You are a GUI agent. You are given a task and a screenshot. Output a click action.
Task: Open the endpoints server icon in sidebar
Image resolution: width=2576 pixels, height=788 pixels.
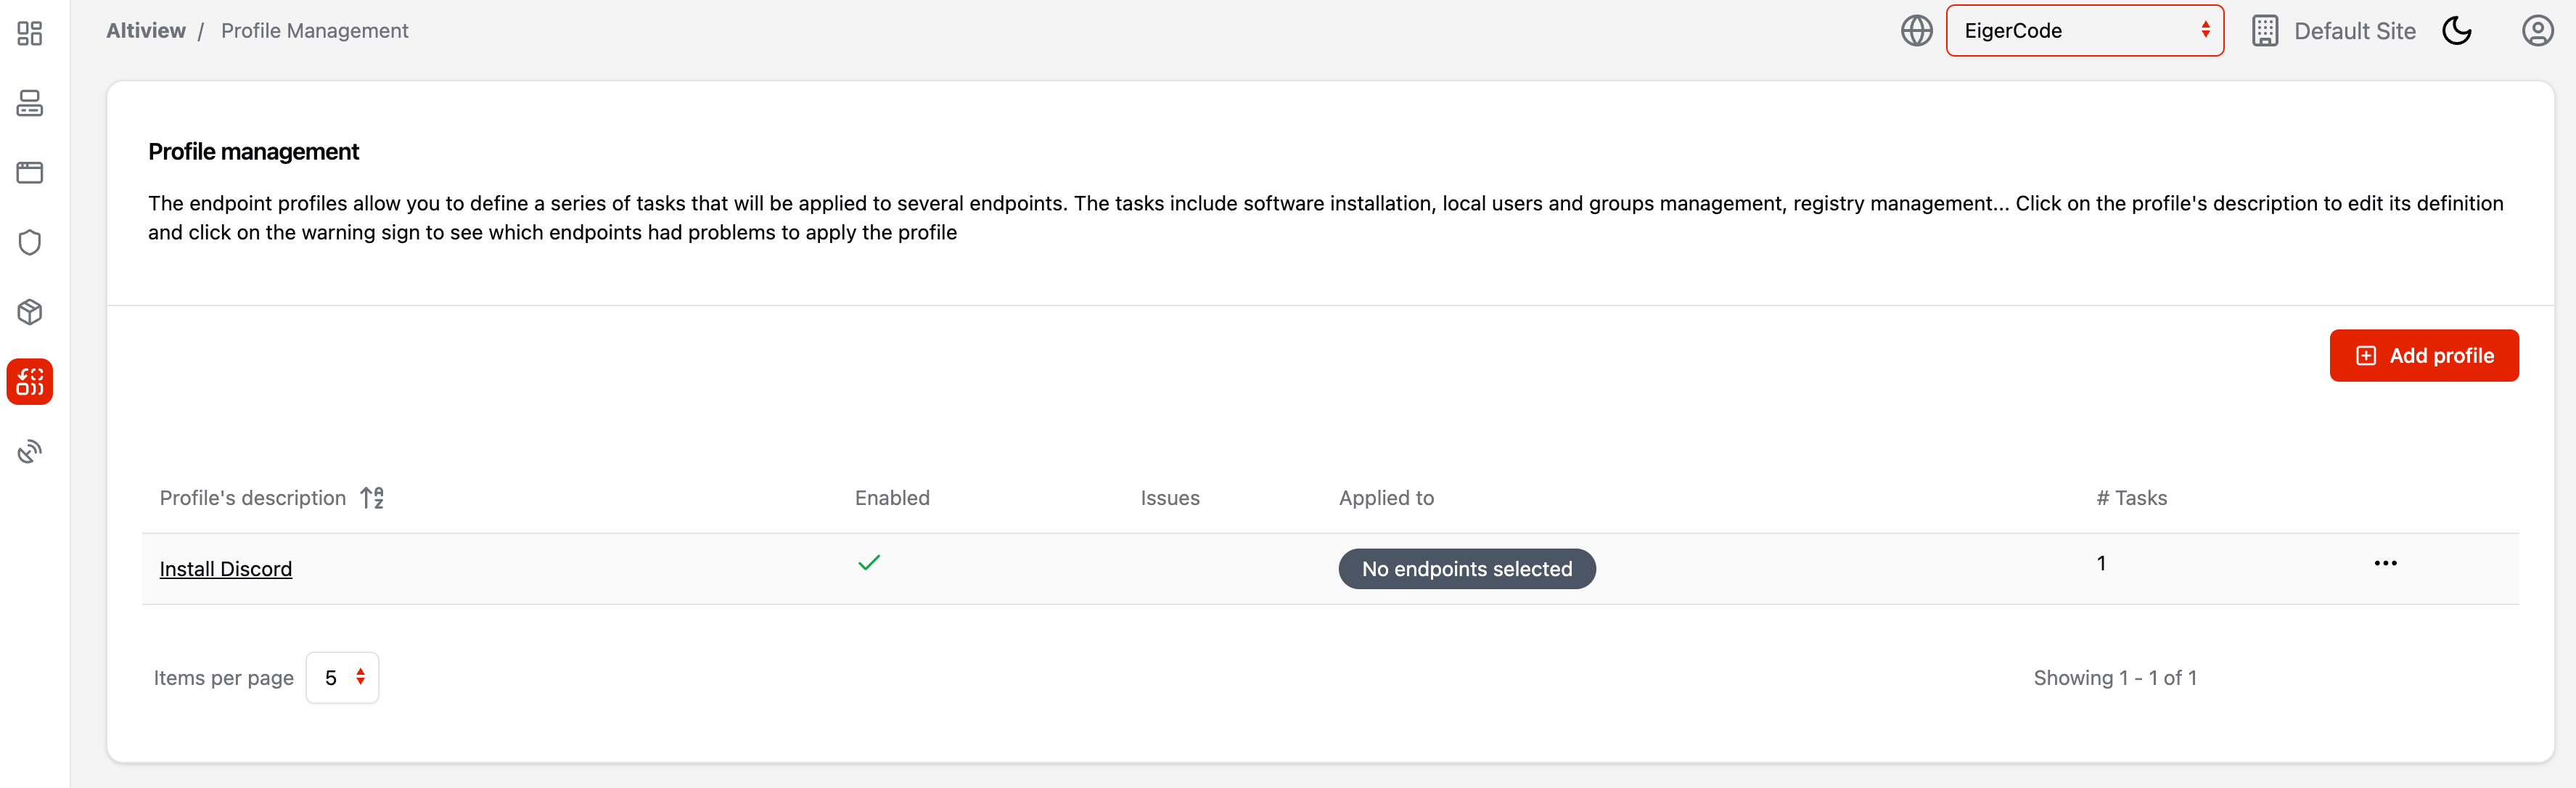(x=30, y=103)
